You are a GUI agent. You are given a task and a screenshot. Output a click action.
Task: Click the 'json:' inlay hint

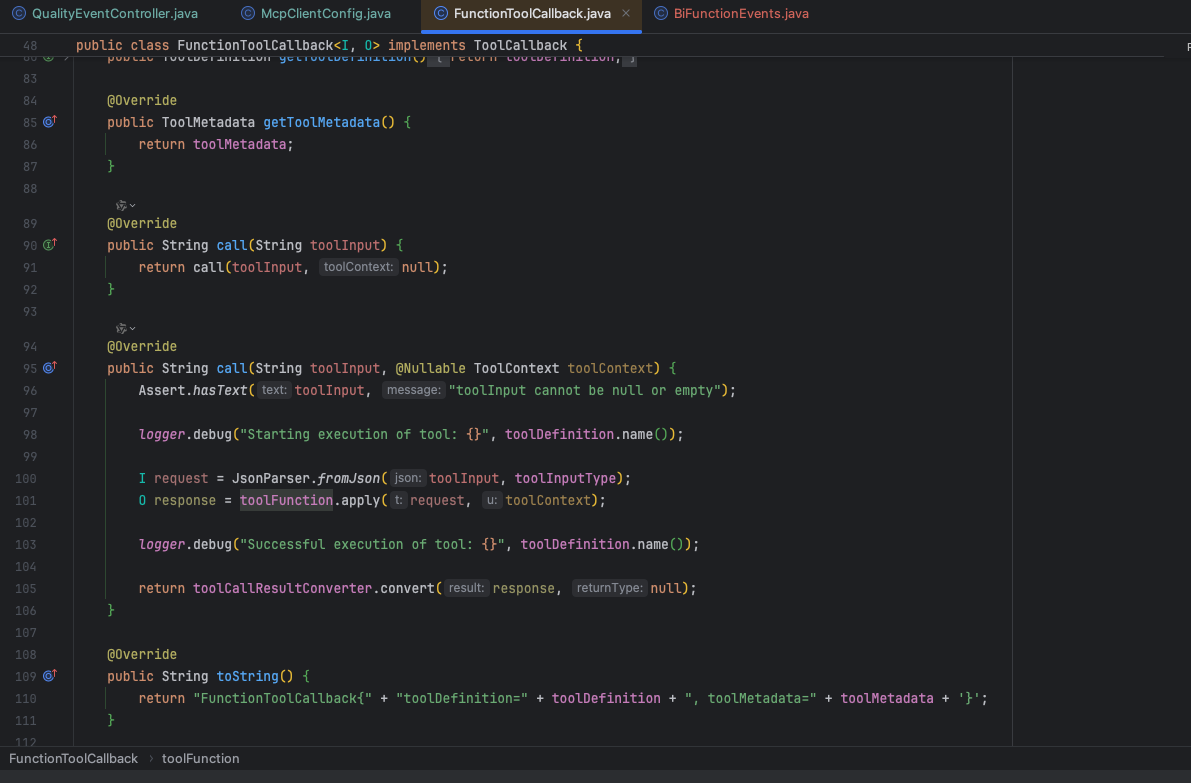[408, 478]
